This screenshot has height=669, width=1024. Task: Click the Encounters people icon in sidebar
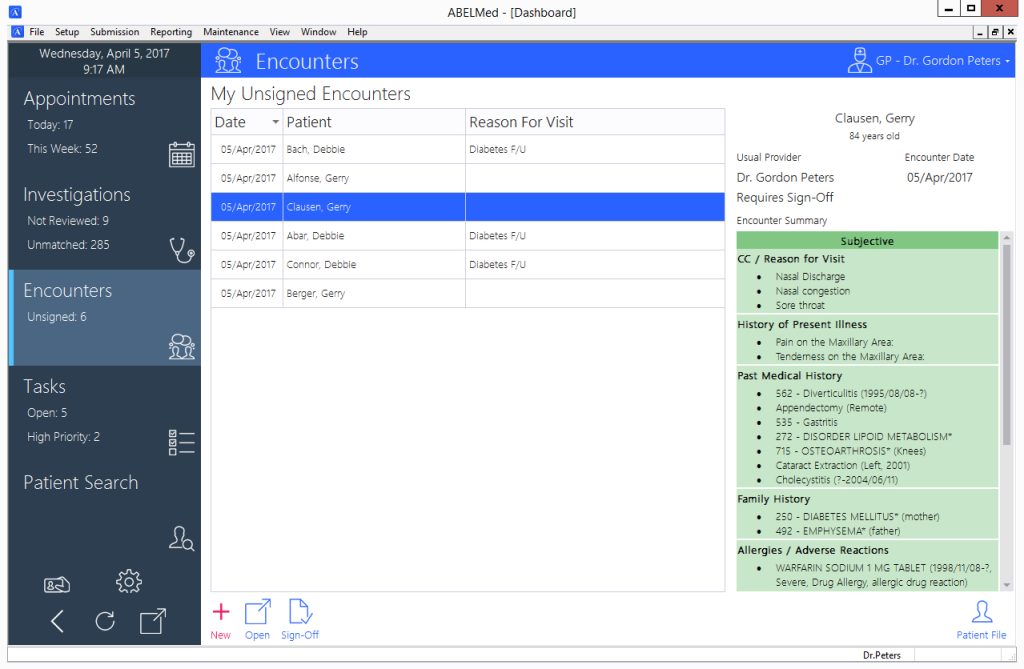click(181, 347)
